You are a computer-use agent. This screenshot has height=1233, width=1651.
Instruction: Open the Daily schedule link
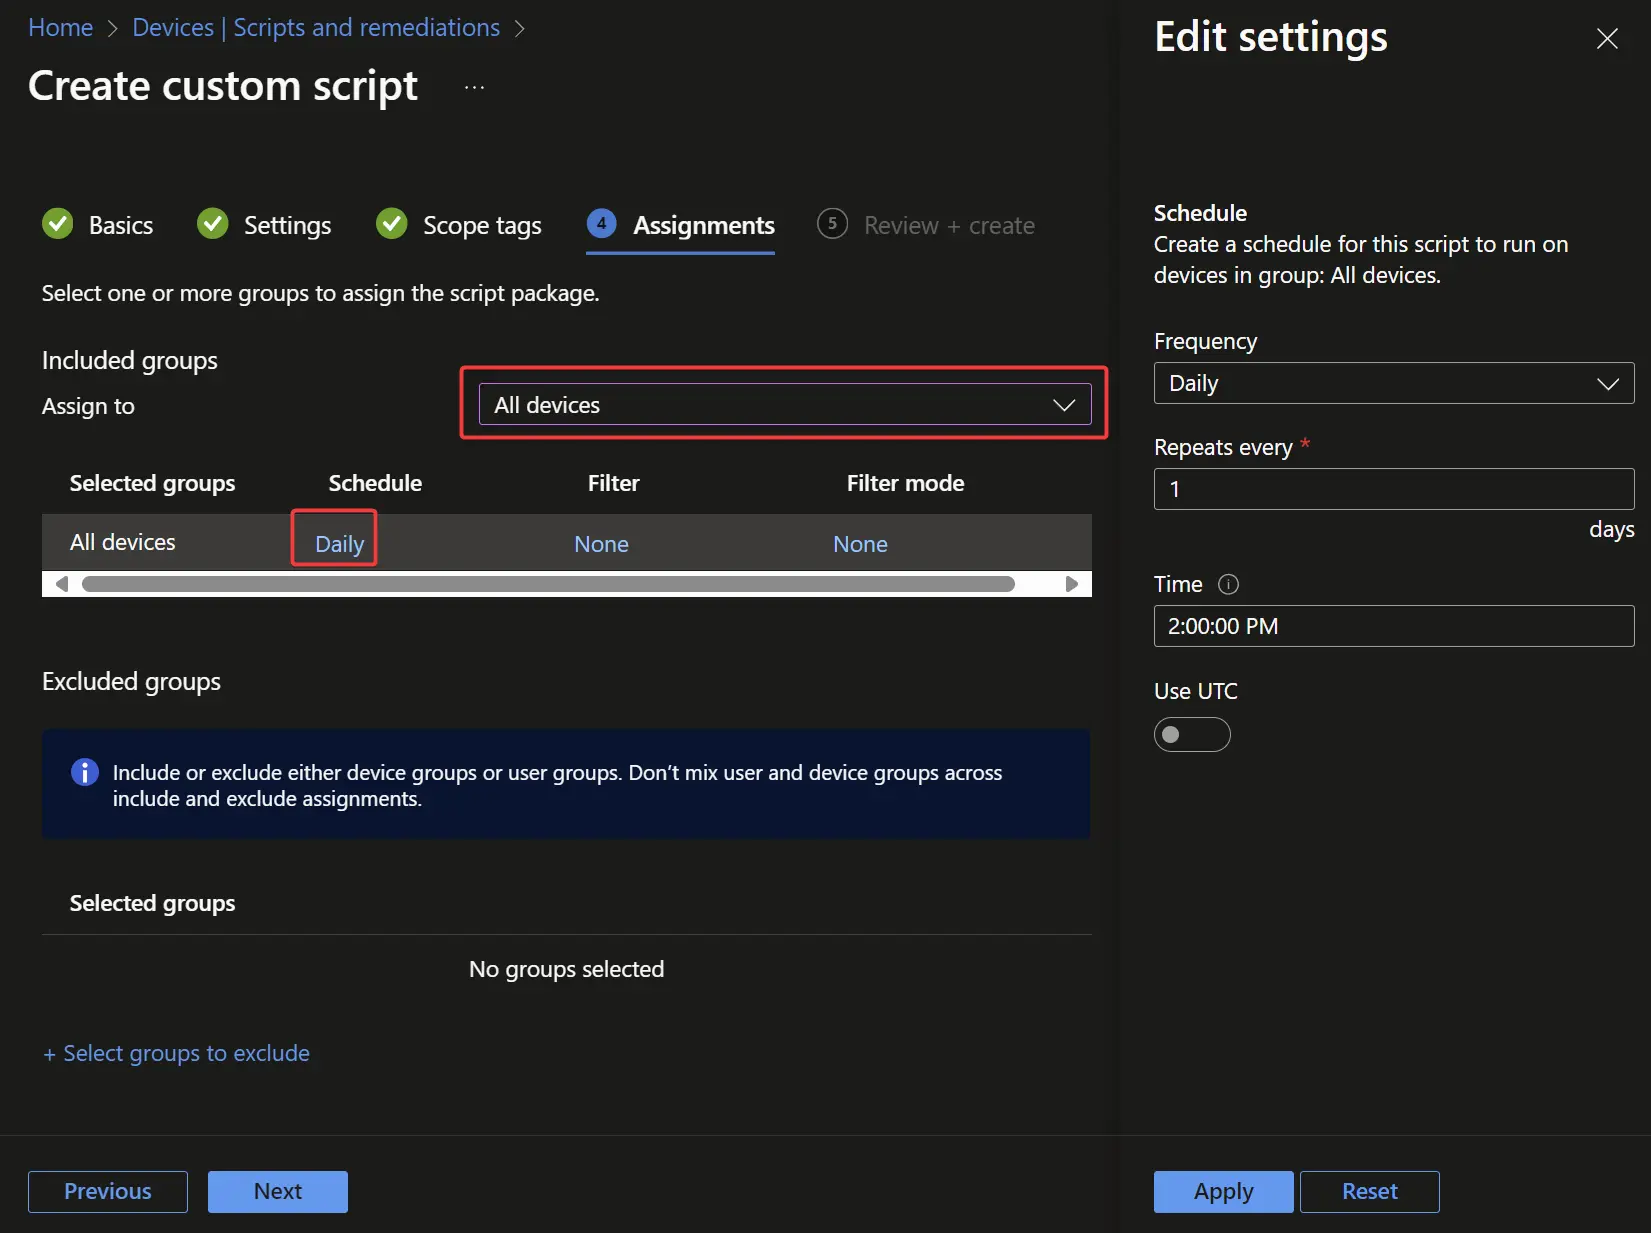click(339, 544)
